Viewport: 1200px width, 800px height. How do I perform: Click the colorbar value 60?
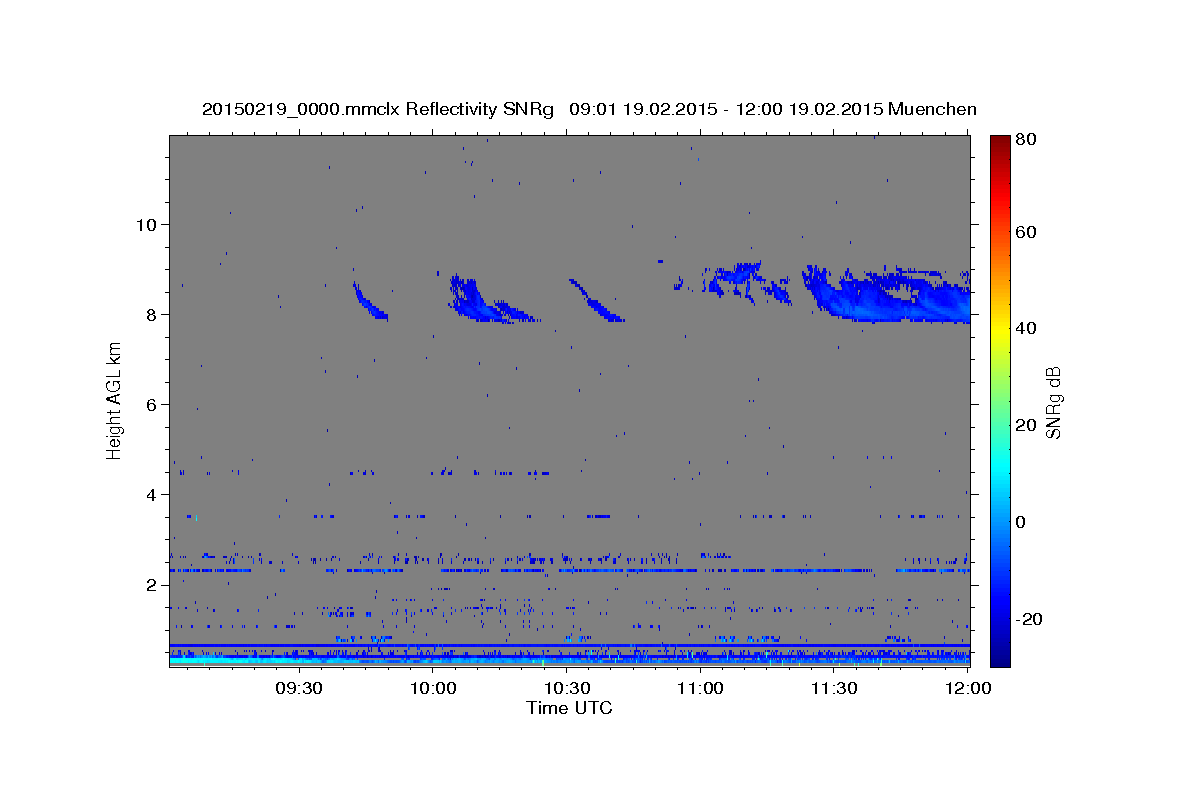coord(1027,232)
